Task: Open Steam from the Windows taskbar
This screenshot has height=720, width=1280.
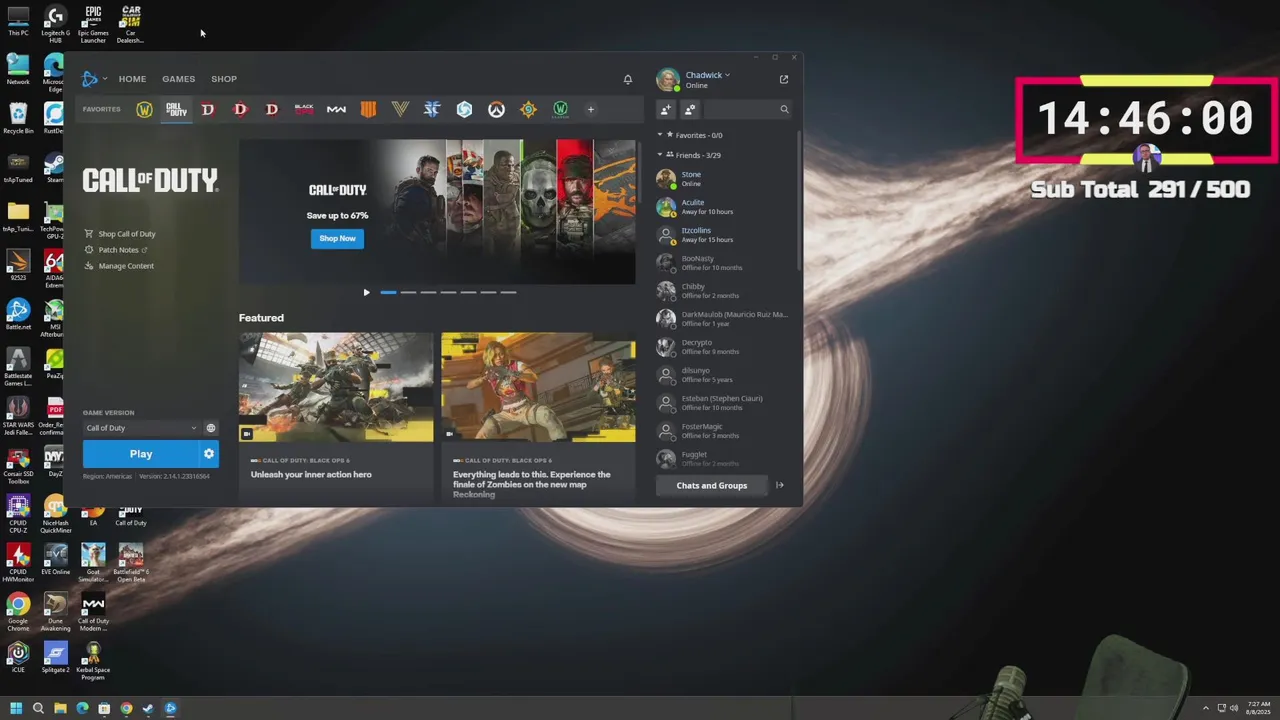Action: [148, 708]
